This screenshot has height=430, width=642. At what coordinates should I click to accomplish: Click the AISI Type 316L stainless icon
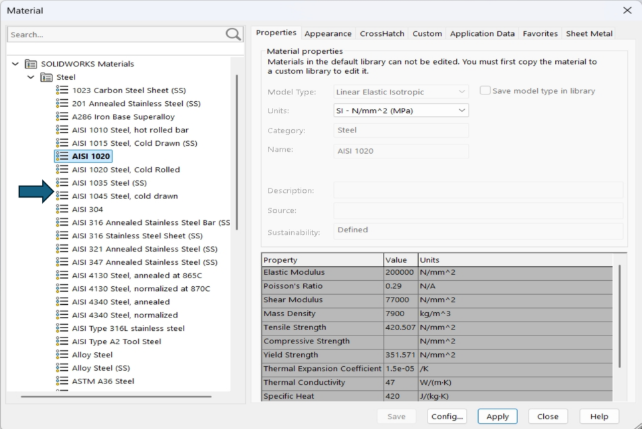point(62,328)
